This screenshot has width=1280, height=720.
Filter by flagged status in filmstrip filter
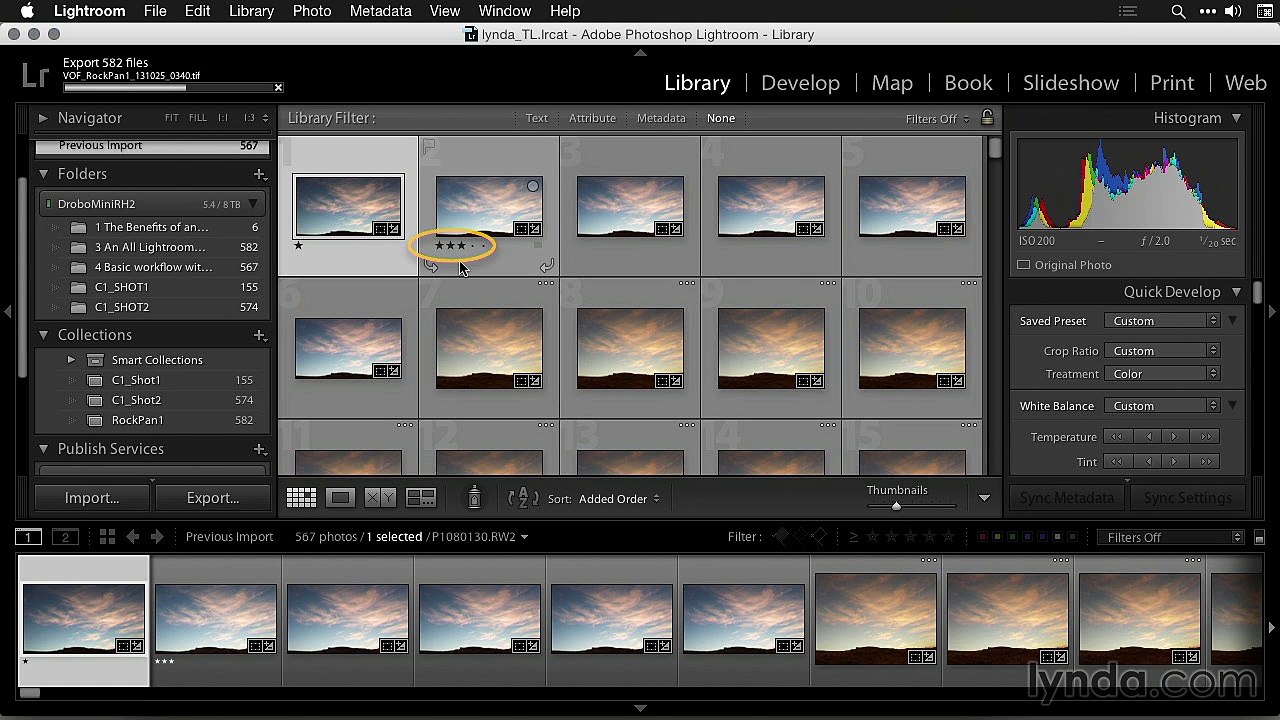pos(781,537)
